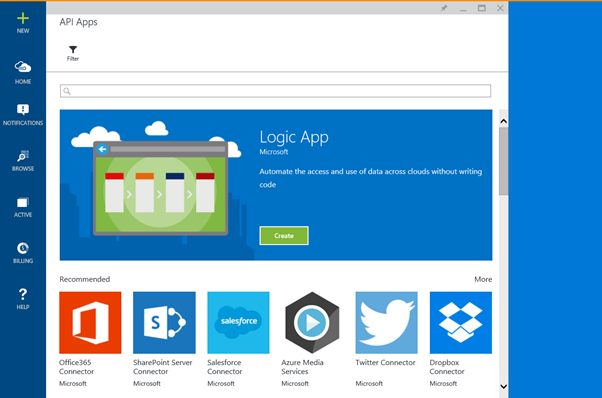Click the 'SharePoint Server Connector' label text
The width and height of the screenshot is (602, 398).
tap(163, 367)
